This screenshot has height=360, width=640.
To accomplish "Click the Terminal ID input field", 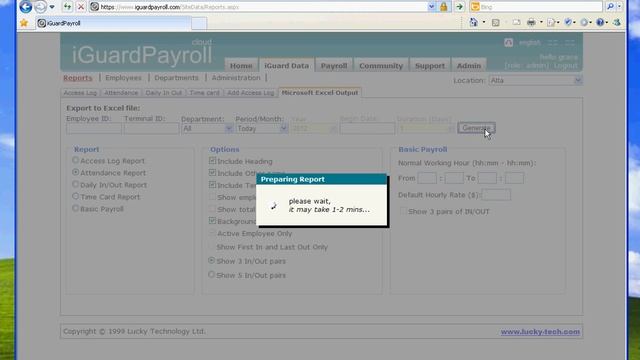I will (151, 129).
